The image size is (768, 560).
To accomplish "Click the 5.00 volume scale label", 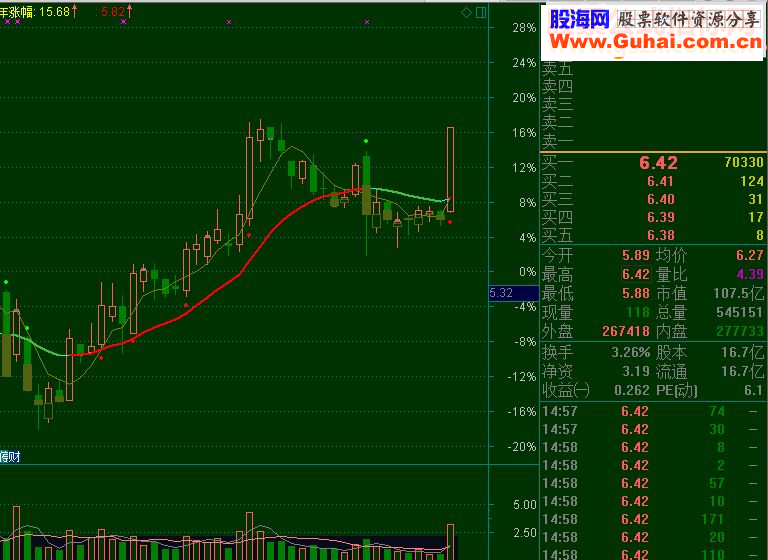I will pyautogui.click(x=525, y=505).
